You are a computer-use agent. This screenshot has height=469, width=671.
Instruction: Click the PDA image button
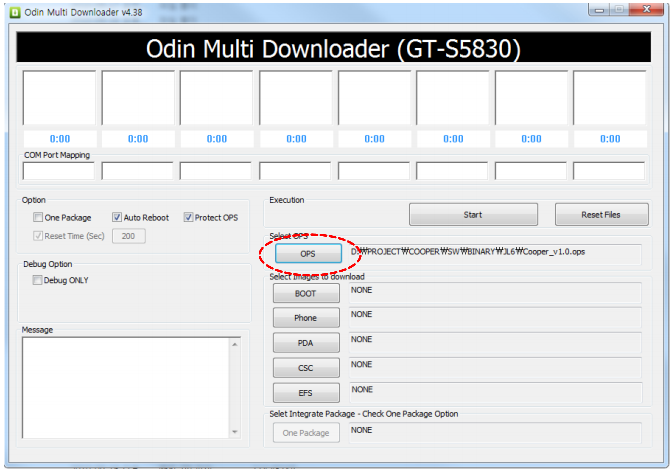[305, 343]
